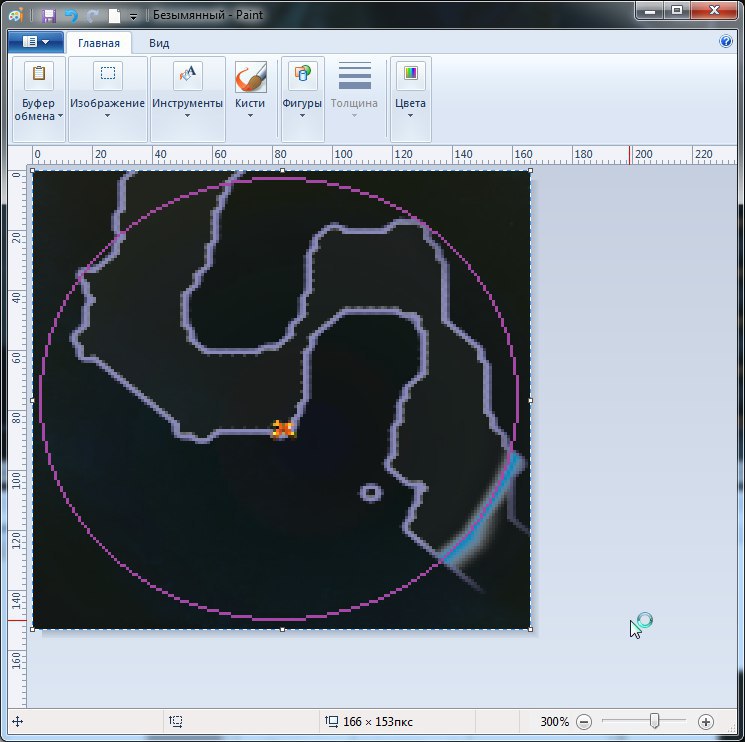Switch to the Главная ribbon tab

99,43
